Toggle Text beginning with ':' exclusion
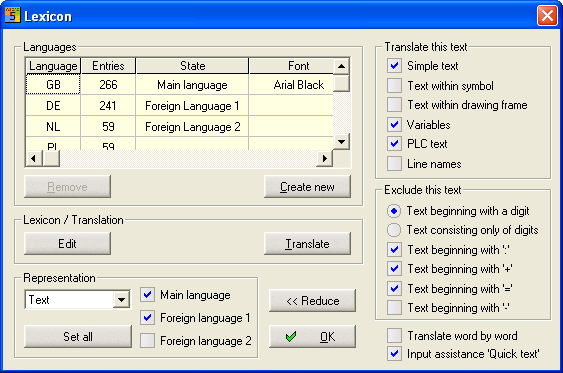This screenshot has width=563, height=373. click(394, 250)
